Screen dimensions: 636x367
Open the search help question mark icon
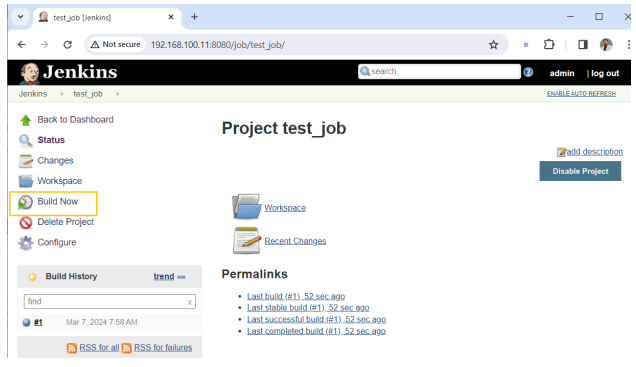528,72
